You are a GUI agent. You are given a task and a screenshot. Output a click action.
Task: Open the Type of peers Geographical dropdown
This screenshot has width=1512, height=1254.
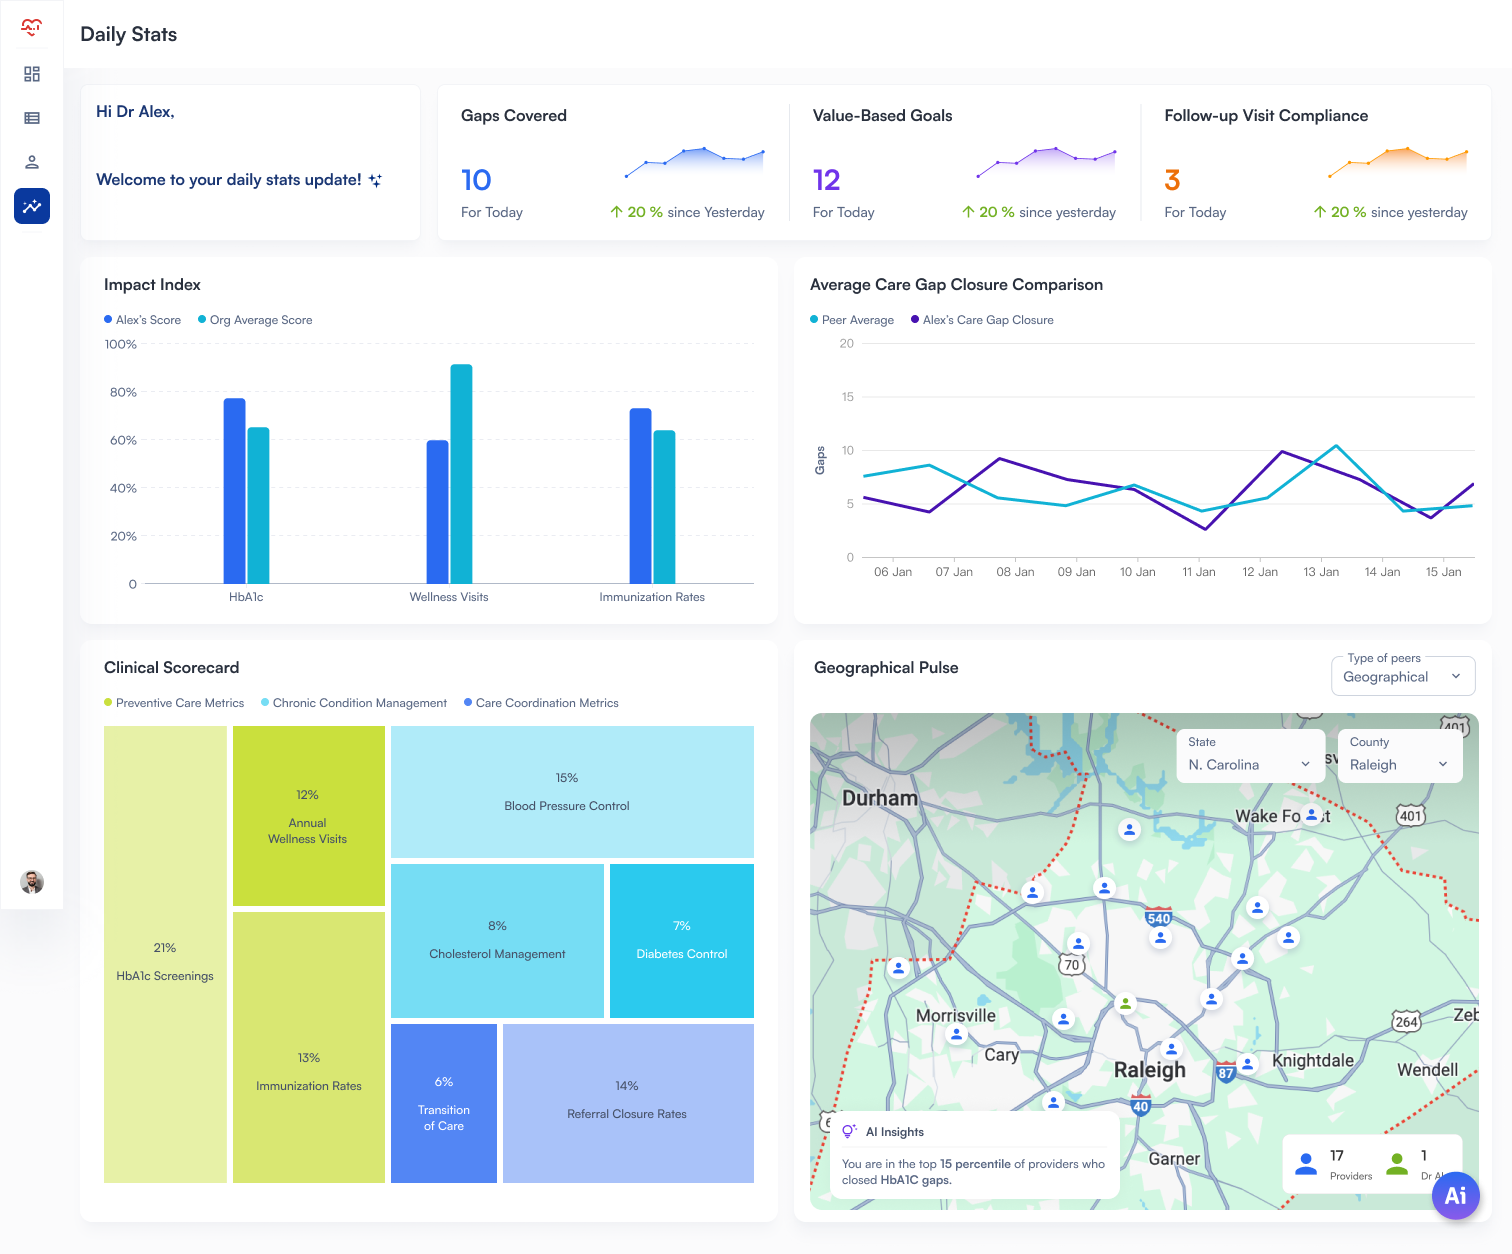pyautogui.click(x=1402, y=676)
